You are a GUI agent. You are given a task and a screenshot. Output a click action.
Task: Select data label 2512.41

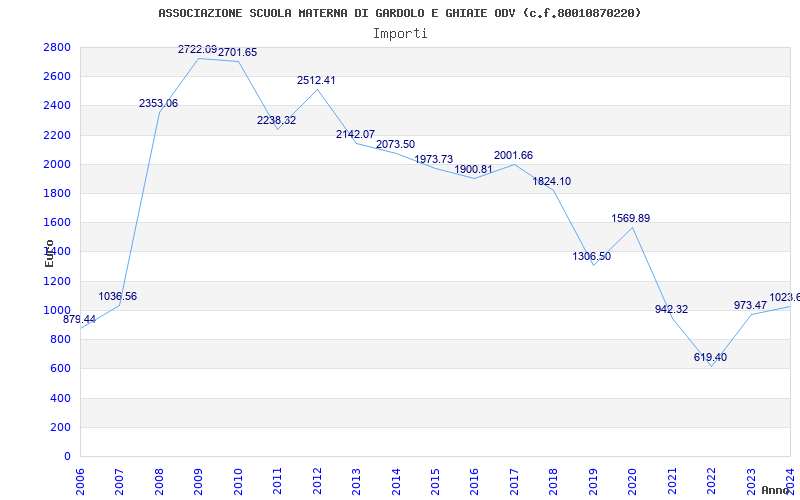[x=316, y=81]
